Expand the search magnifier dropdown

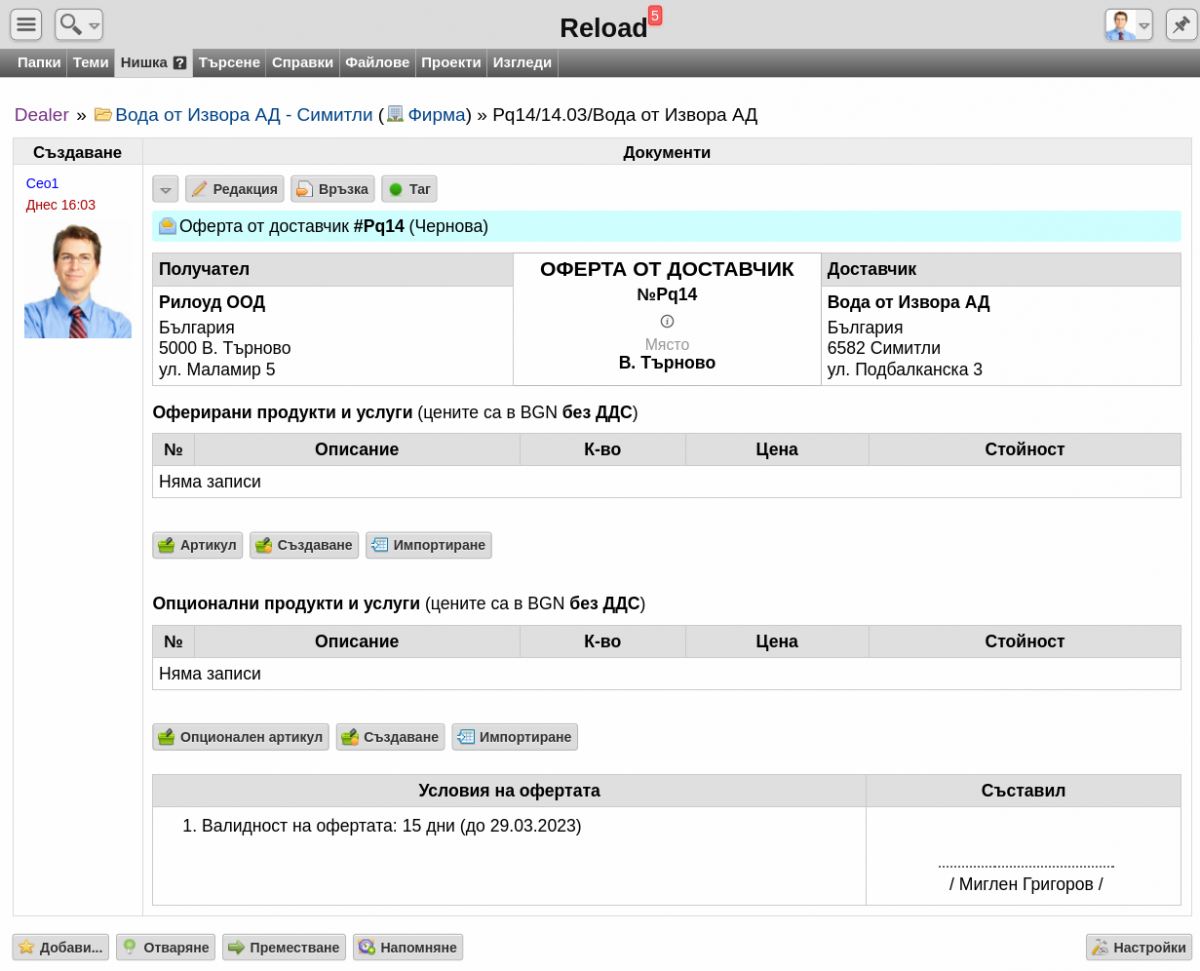[79, 24]
